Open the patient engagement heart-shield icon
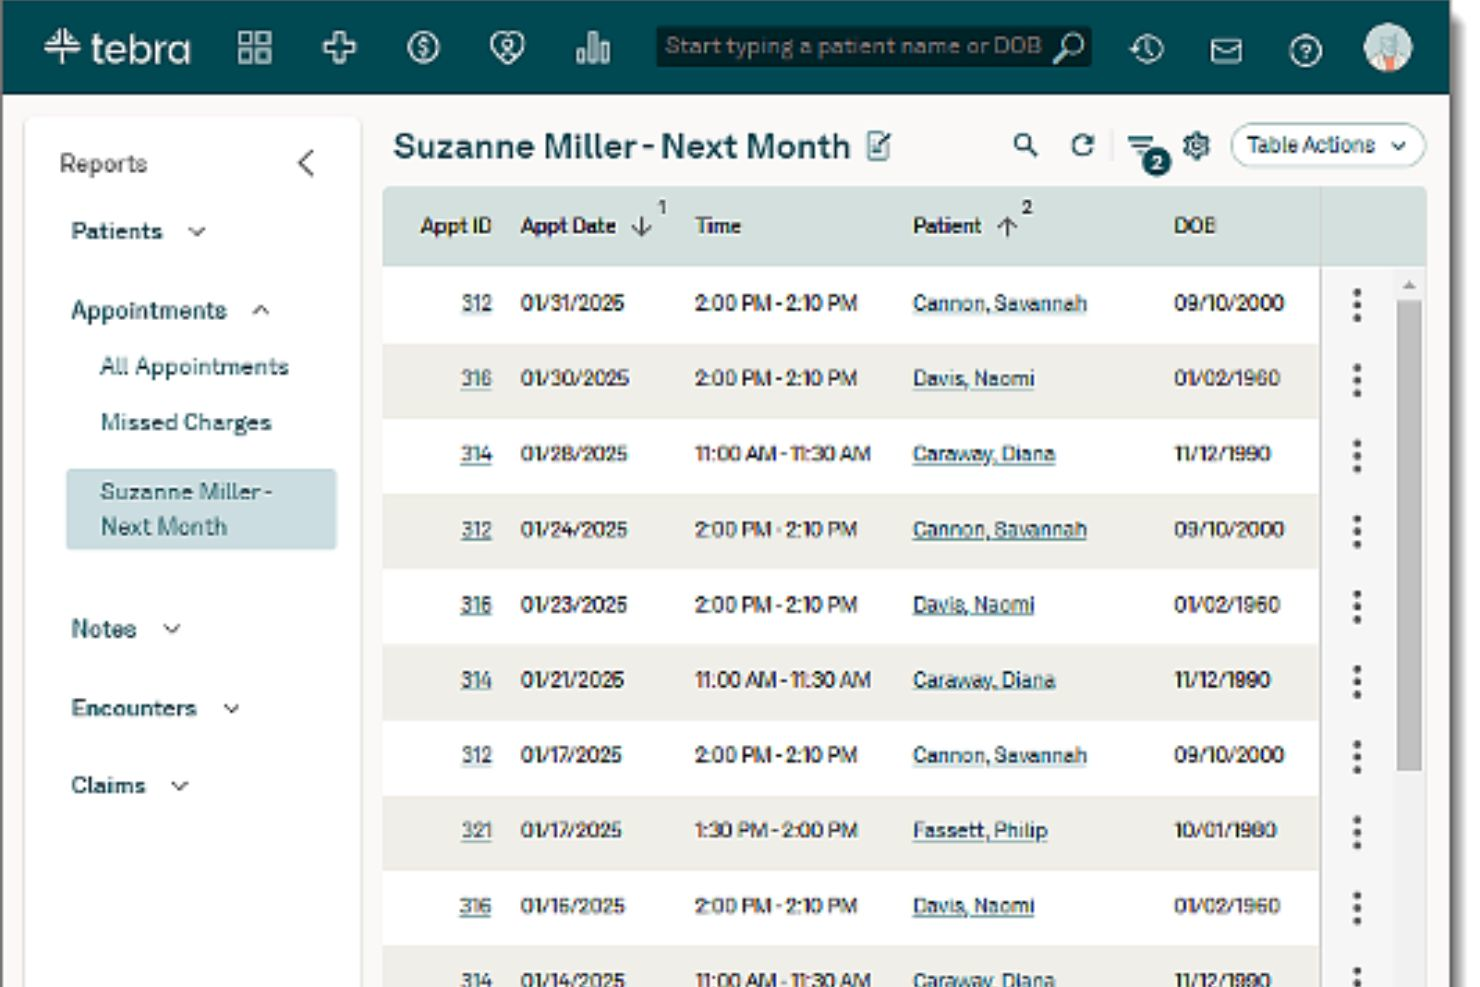 click(507, 47)
